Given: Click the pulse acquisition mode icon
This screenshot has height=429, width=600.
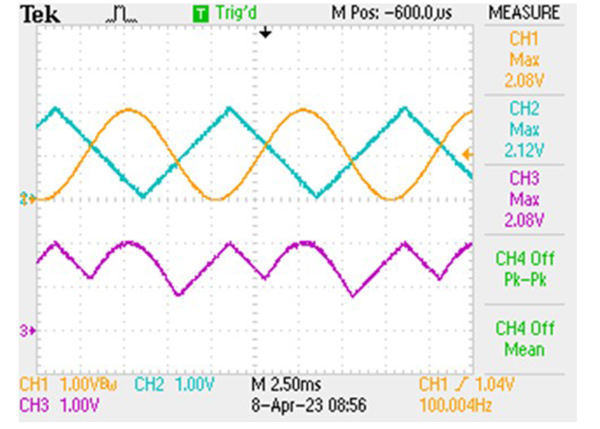Looking at the screenshot, I should pyautogui.click(x=122, y=15).
